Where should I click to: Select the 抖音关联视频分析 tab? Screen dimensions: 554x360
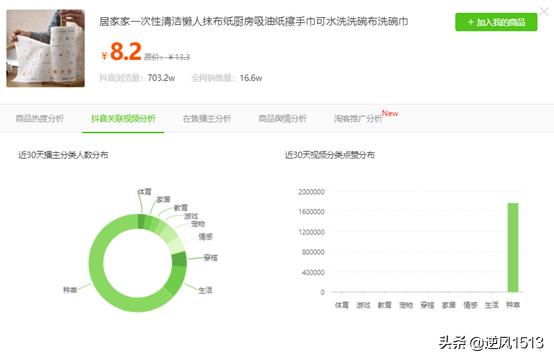[x=123, y=118]
